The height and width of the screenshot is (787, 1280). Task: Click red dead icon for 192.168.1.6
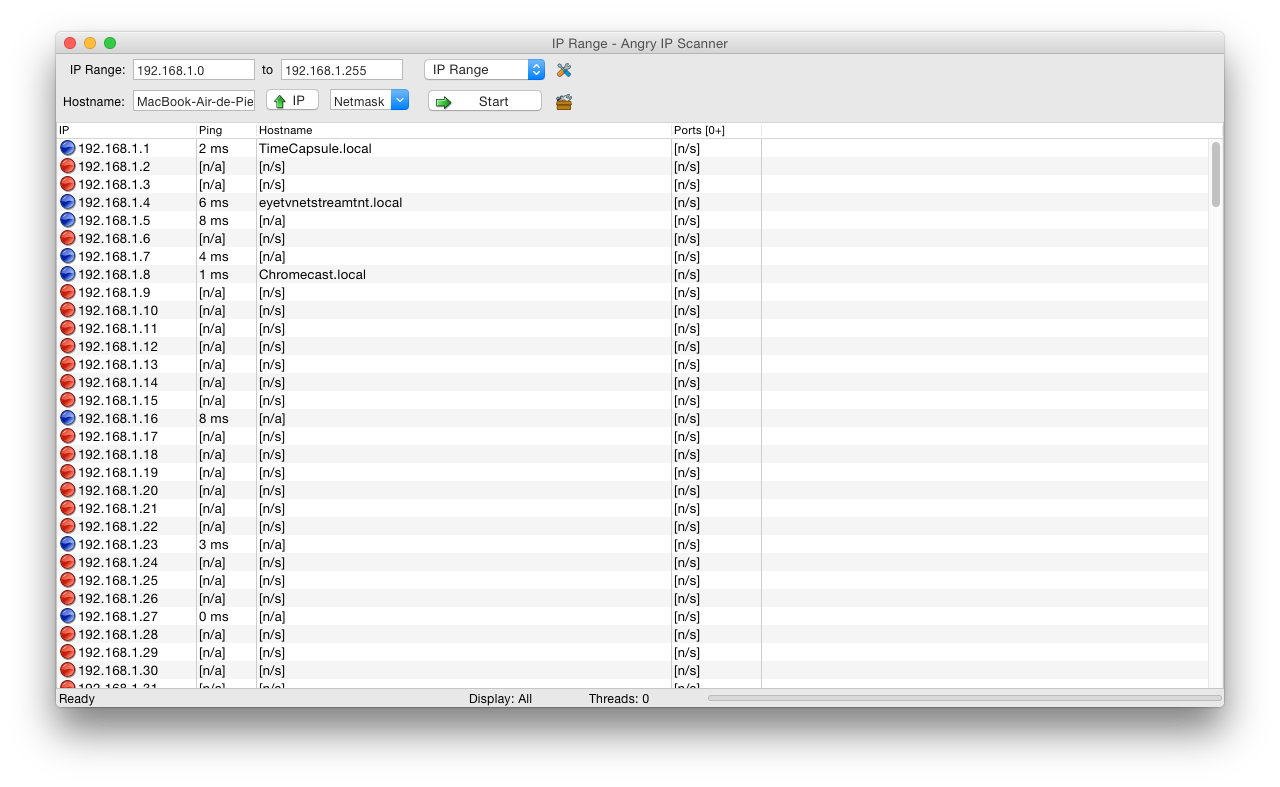pyautogui.click(x=68, y=238)
